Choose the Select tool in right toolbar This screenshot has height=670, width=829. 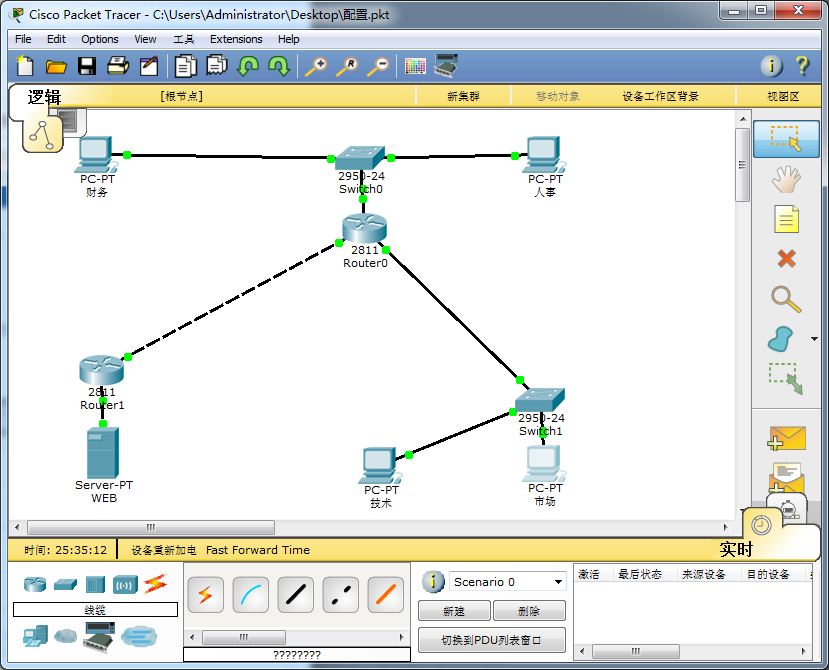point(786,139)
